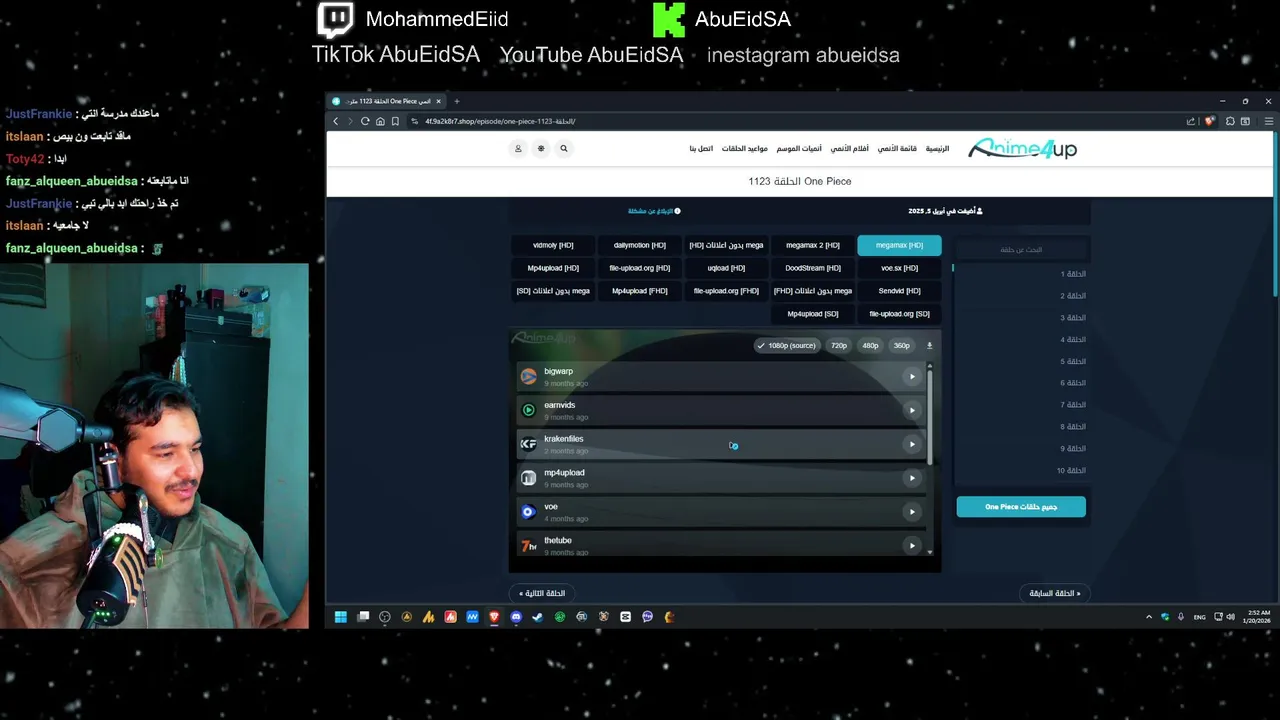Image resolution: width=1280 pixels, height=720 pixels.
Task: Open Brave browser from the taskbar
Action: (x=494, y=617)
